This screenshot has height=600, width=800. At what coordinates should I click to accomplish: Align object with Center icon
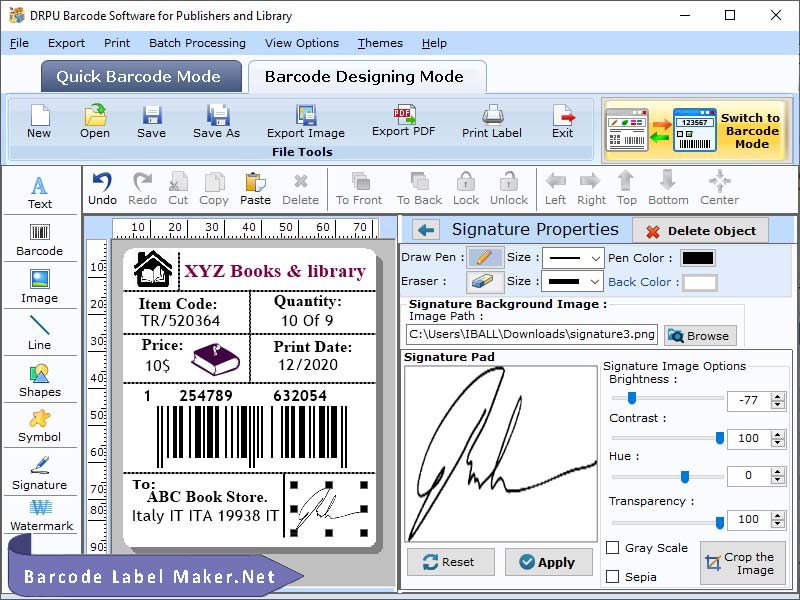(719, 189)
